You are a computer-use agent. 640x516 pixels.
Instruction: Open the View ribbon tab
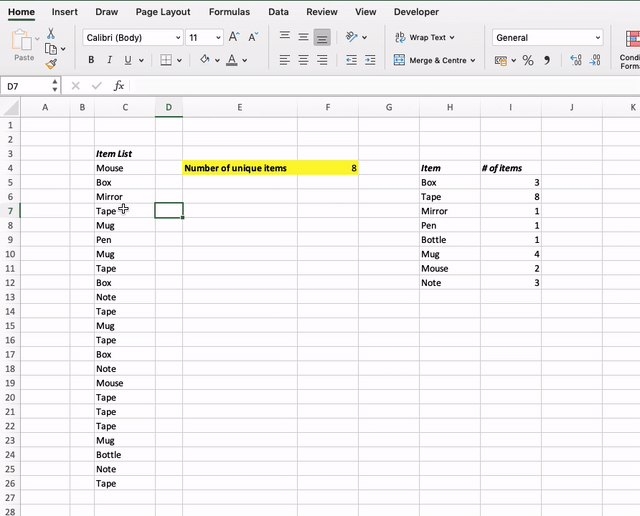click(x=366, y=12)
